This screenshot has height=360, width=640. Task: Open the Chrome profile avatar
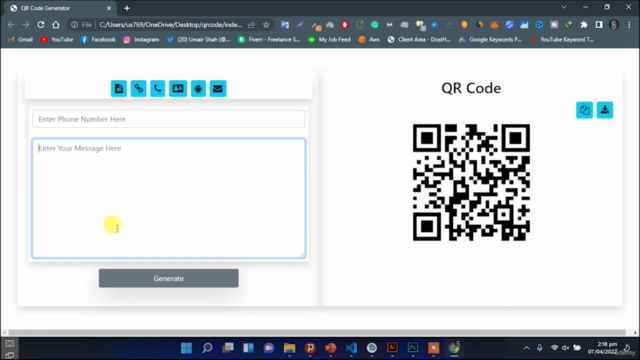614,25
